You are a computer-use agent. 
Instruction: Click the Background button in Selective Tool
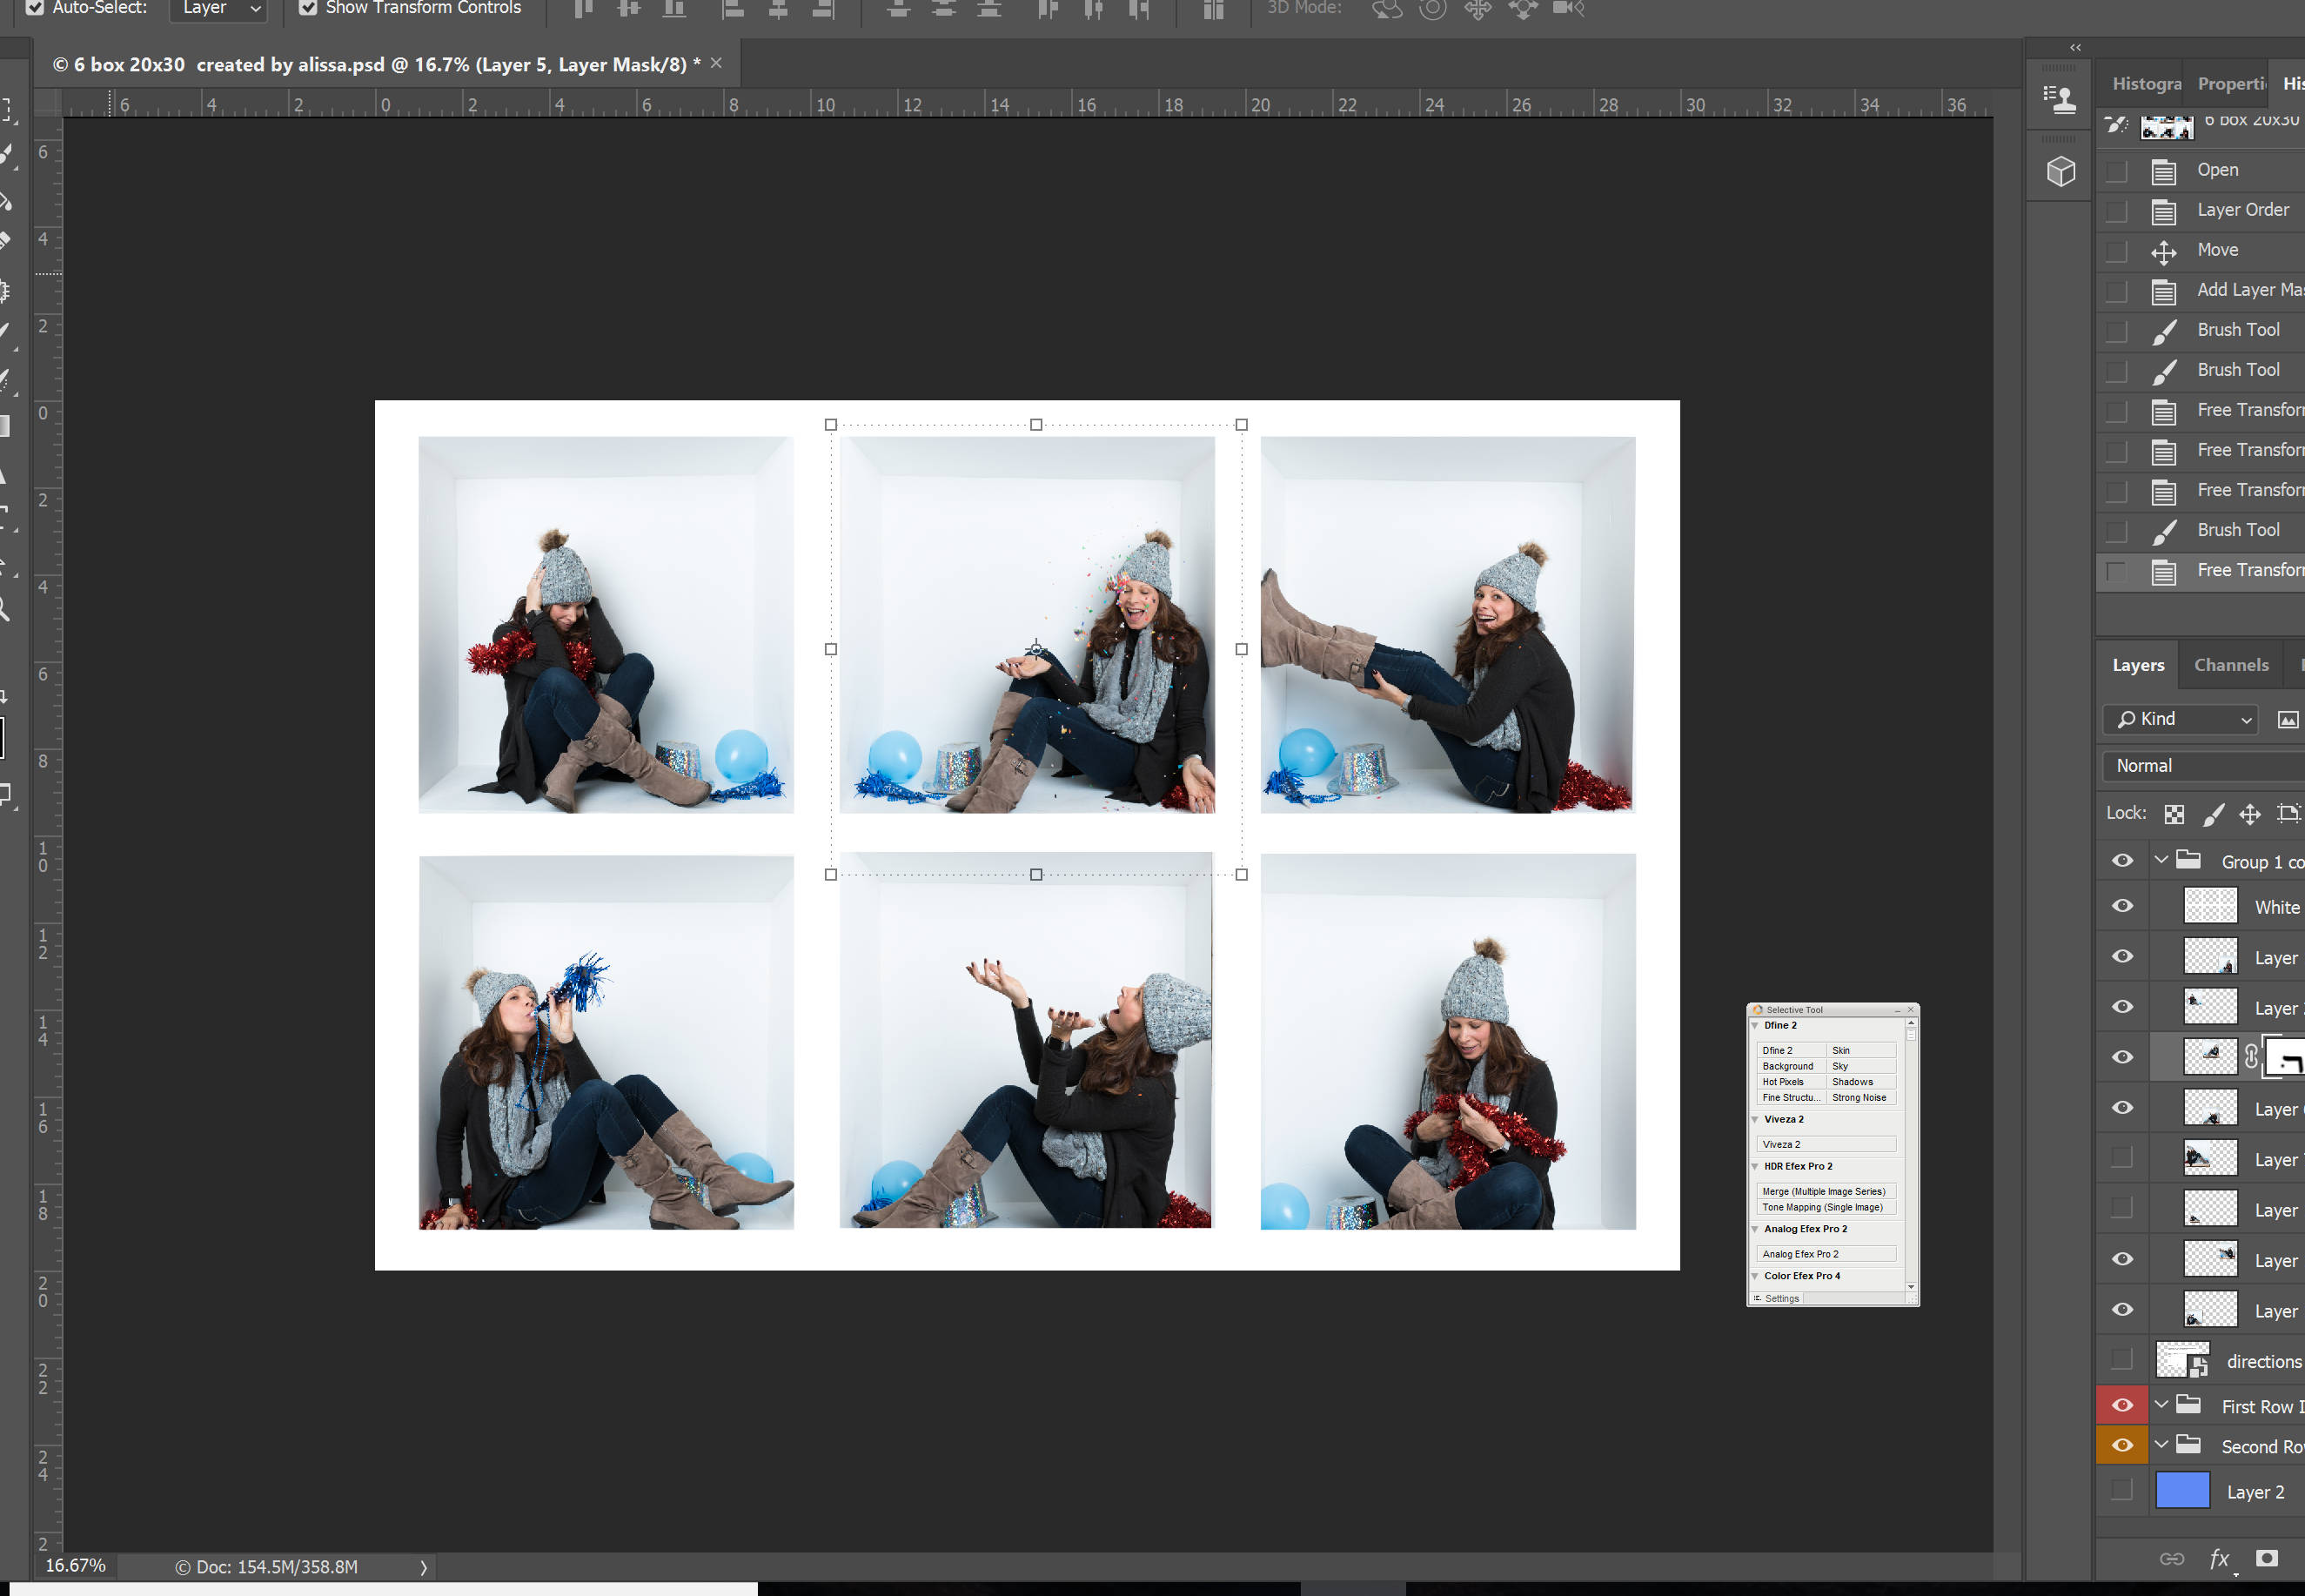[1792, 1066]
